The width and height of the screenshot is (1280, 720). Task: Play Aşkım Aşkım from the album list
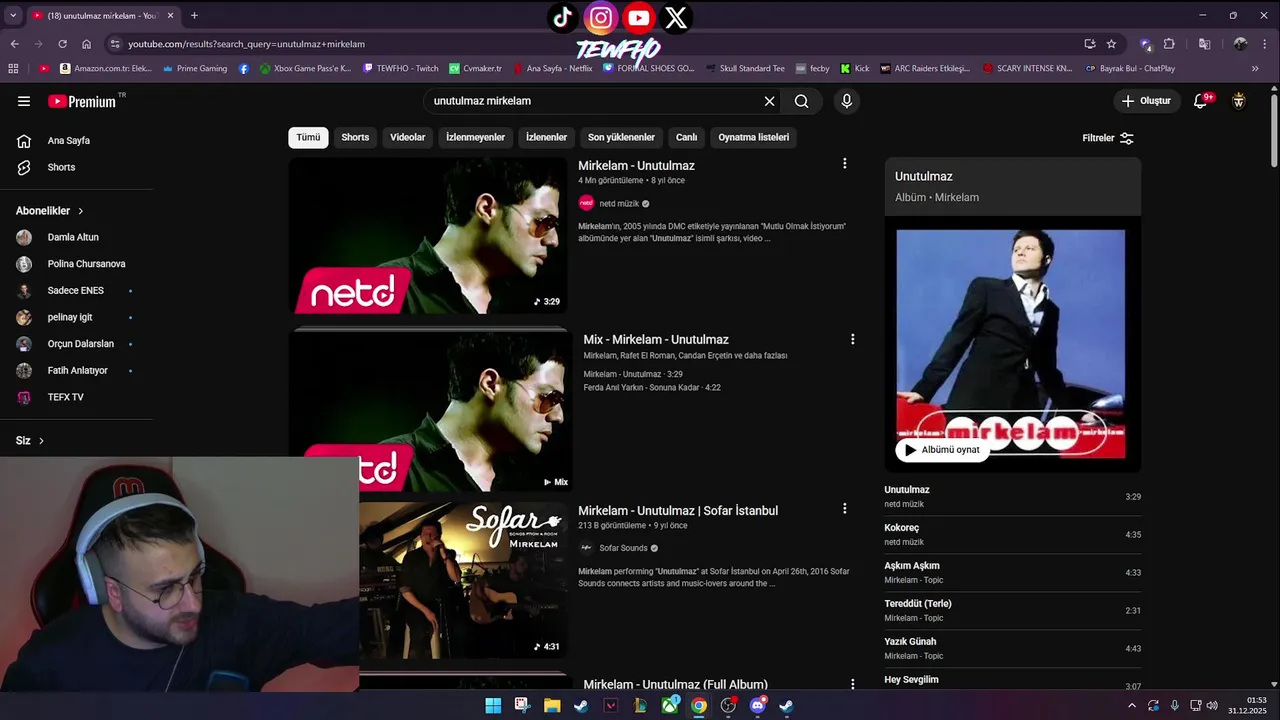1012,572
